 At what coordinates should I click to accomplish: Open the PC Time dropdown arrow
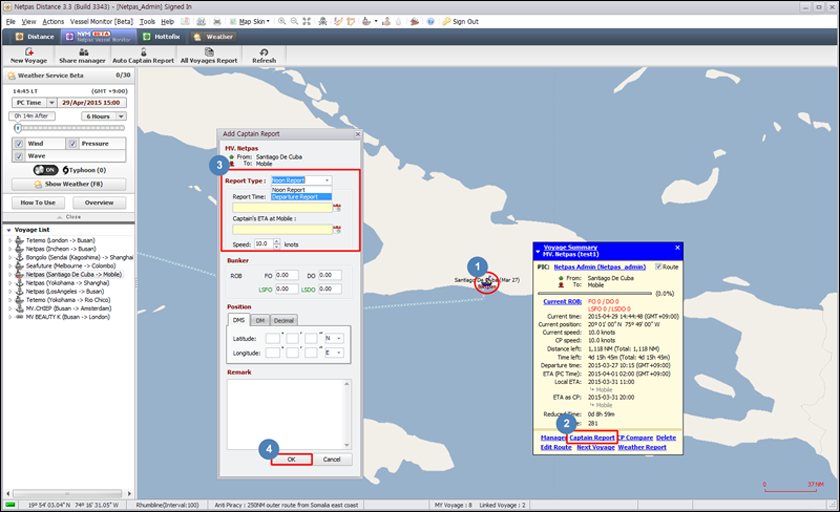point(51,102)
